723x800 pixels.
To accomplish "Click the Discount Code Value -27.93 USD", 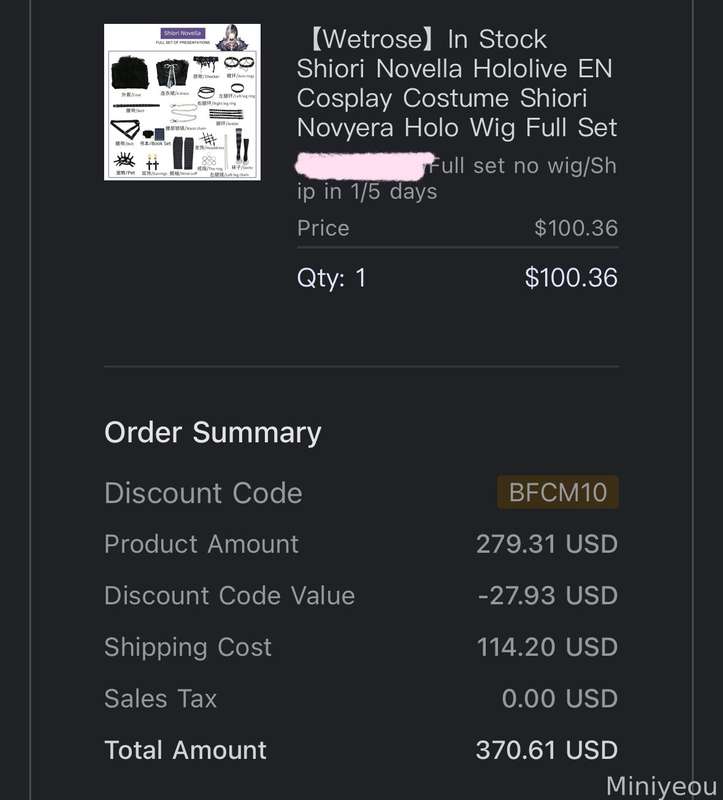I will pyautogui.click(x=547, y=595).
